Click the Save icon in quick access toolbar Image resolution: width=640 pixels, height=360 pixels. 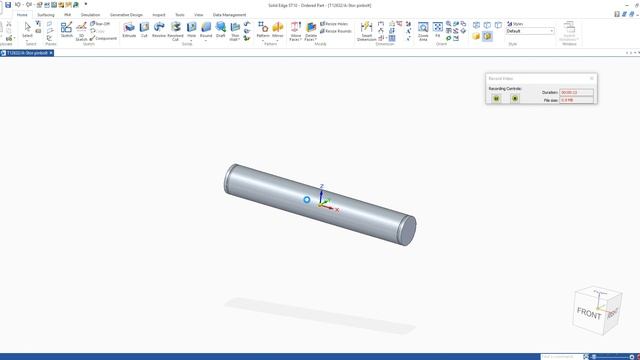pos(8,5)
